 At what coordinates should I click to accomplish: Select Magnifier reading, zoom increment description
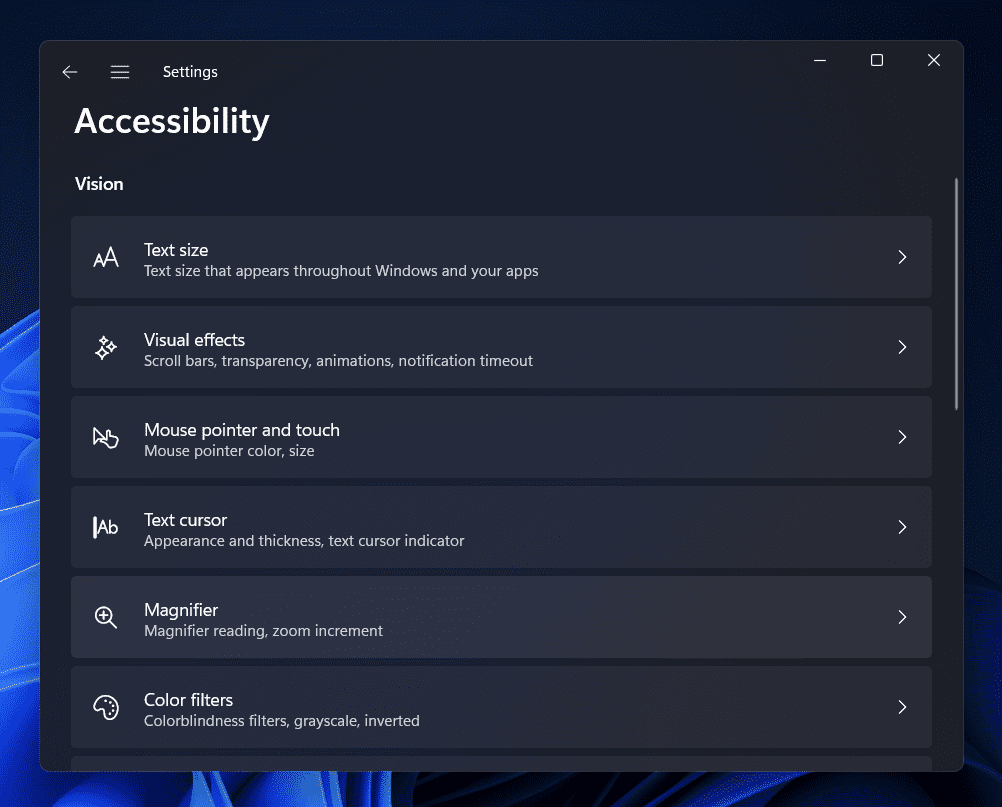[x=263, y=631]
